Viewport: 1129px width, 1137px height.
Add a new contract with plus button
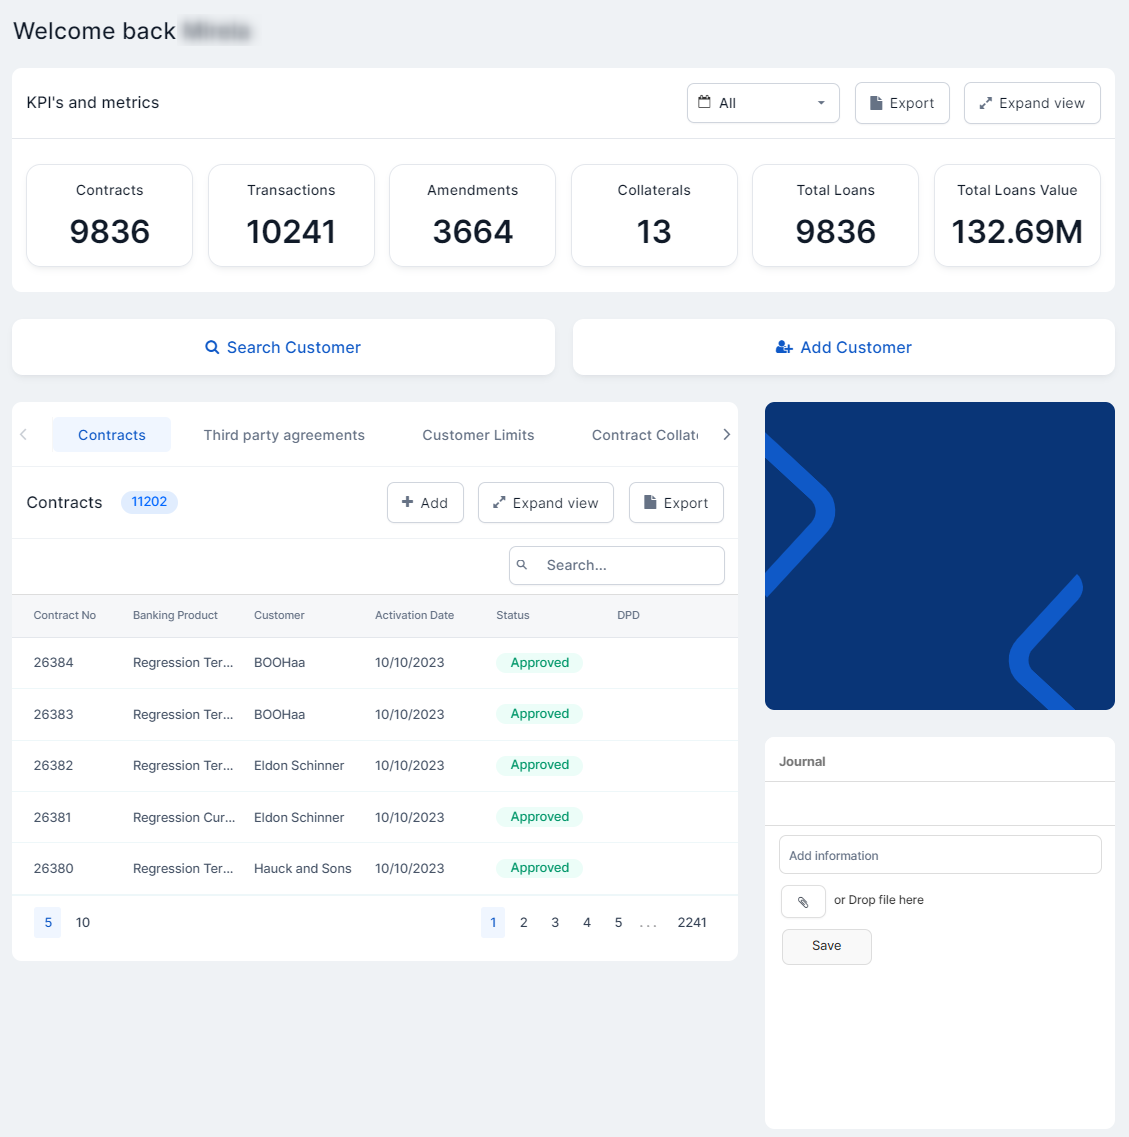click(x=425, y=503)
